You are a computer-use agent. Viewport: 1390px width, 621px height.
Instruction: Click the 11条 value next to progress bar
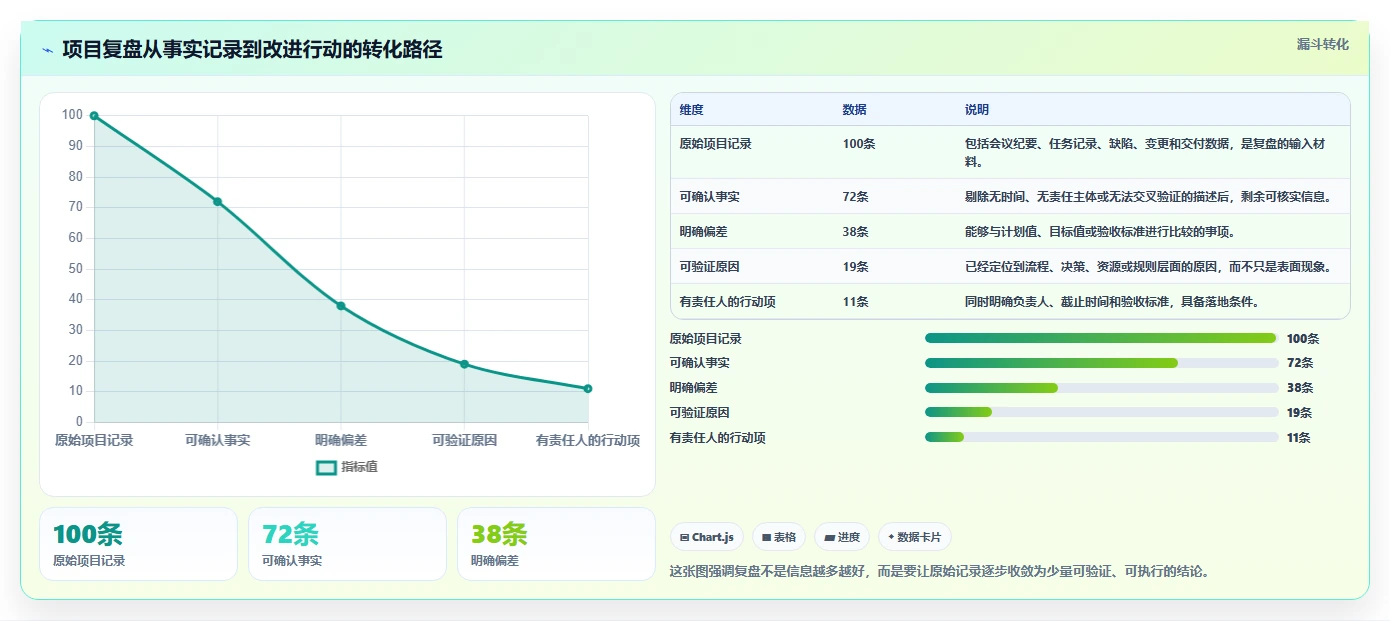tap(1298, 438)
